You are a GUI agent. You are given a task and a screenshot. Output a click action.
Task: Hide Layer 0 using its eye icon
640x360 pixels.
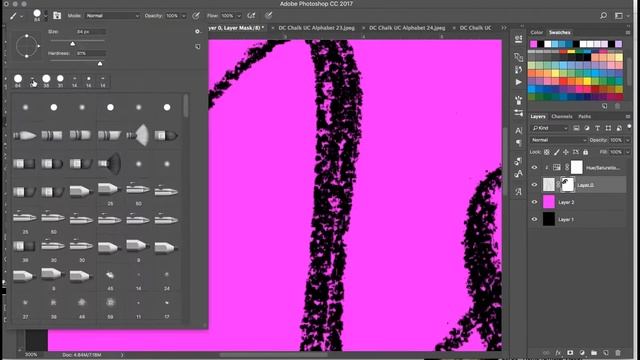[x=534, y=185]
